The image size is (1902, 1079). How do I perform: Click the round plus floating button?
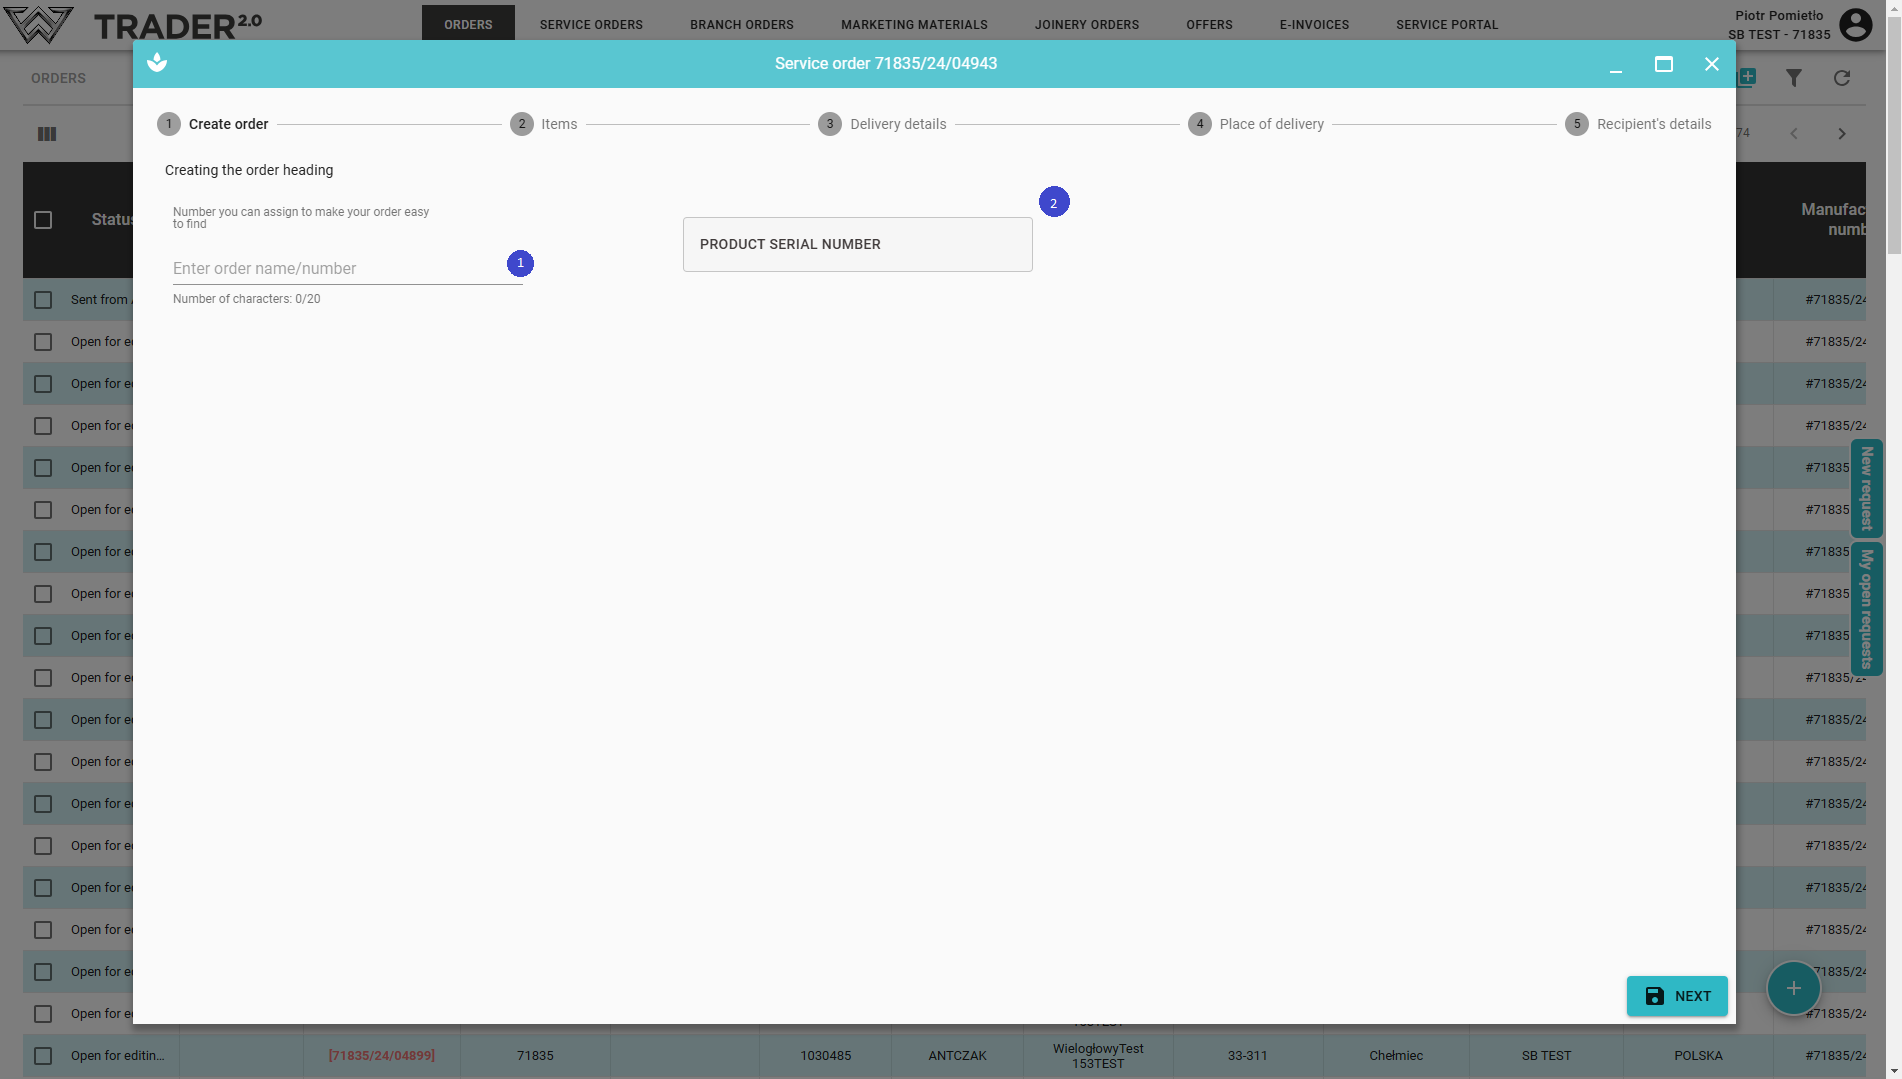tap(1793, 988)
